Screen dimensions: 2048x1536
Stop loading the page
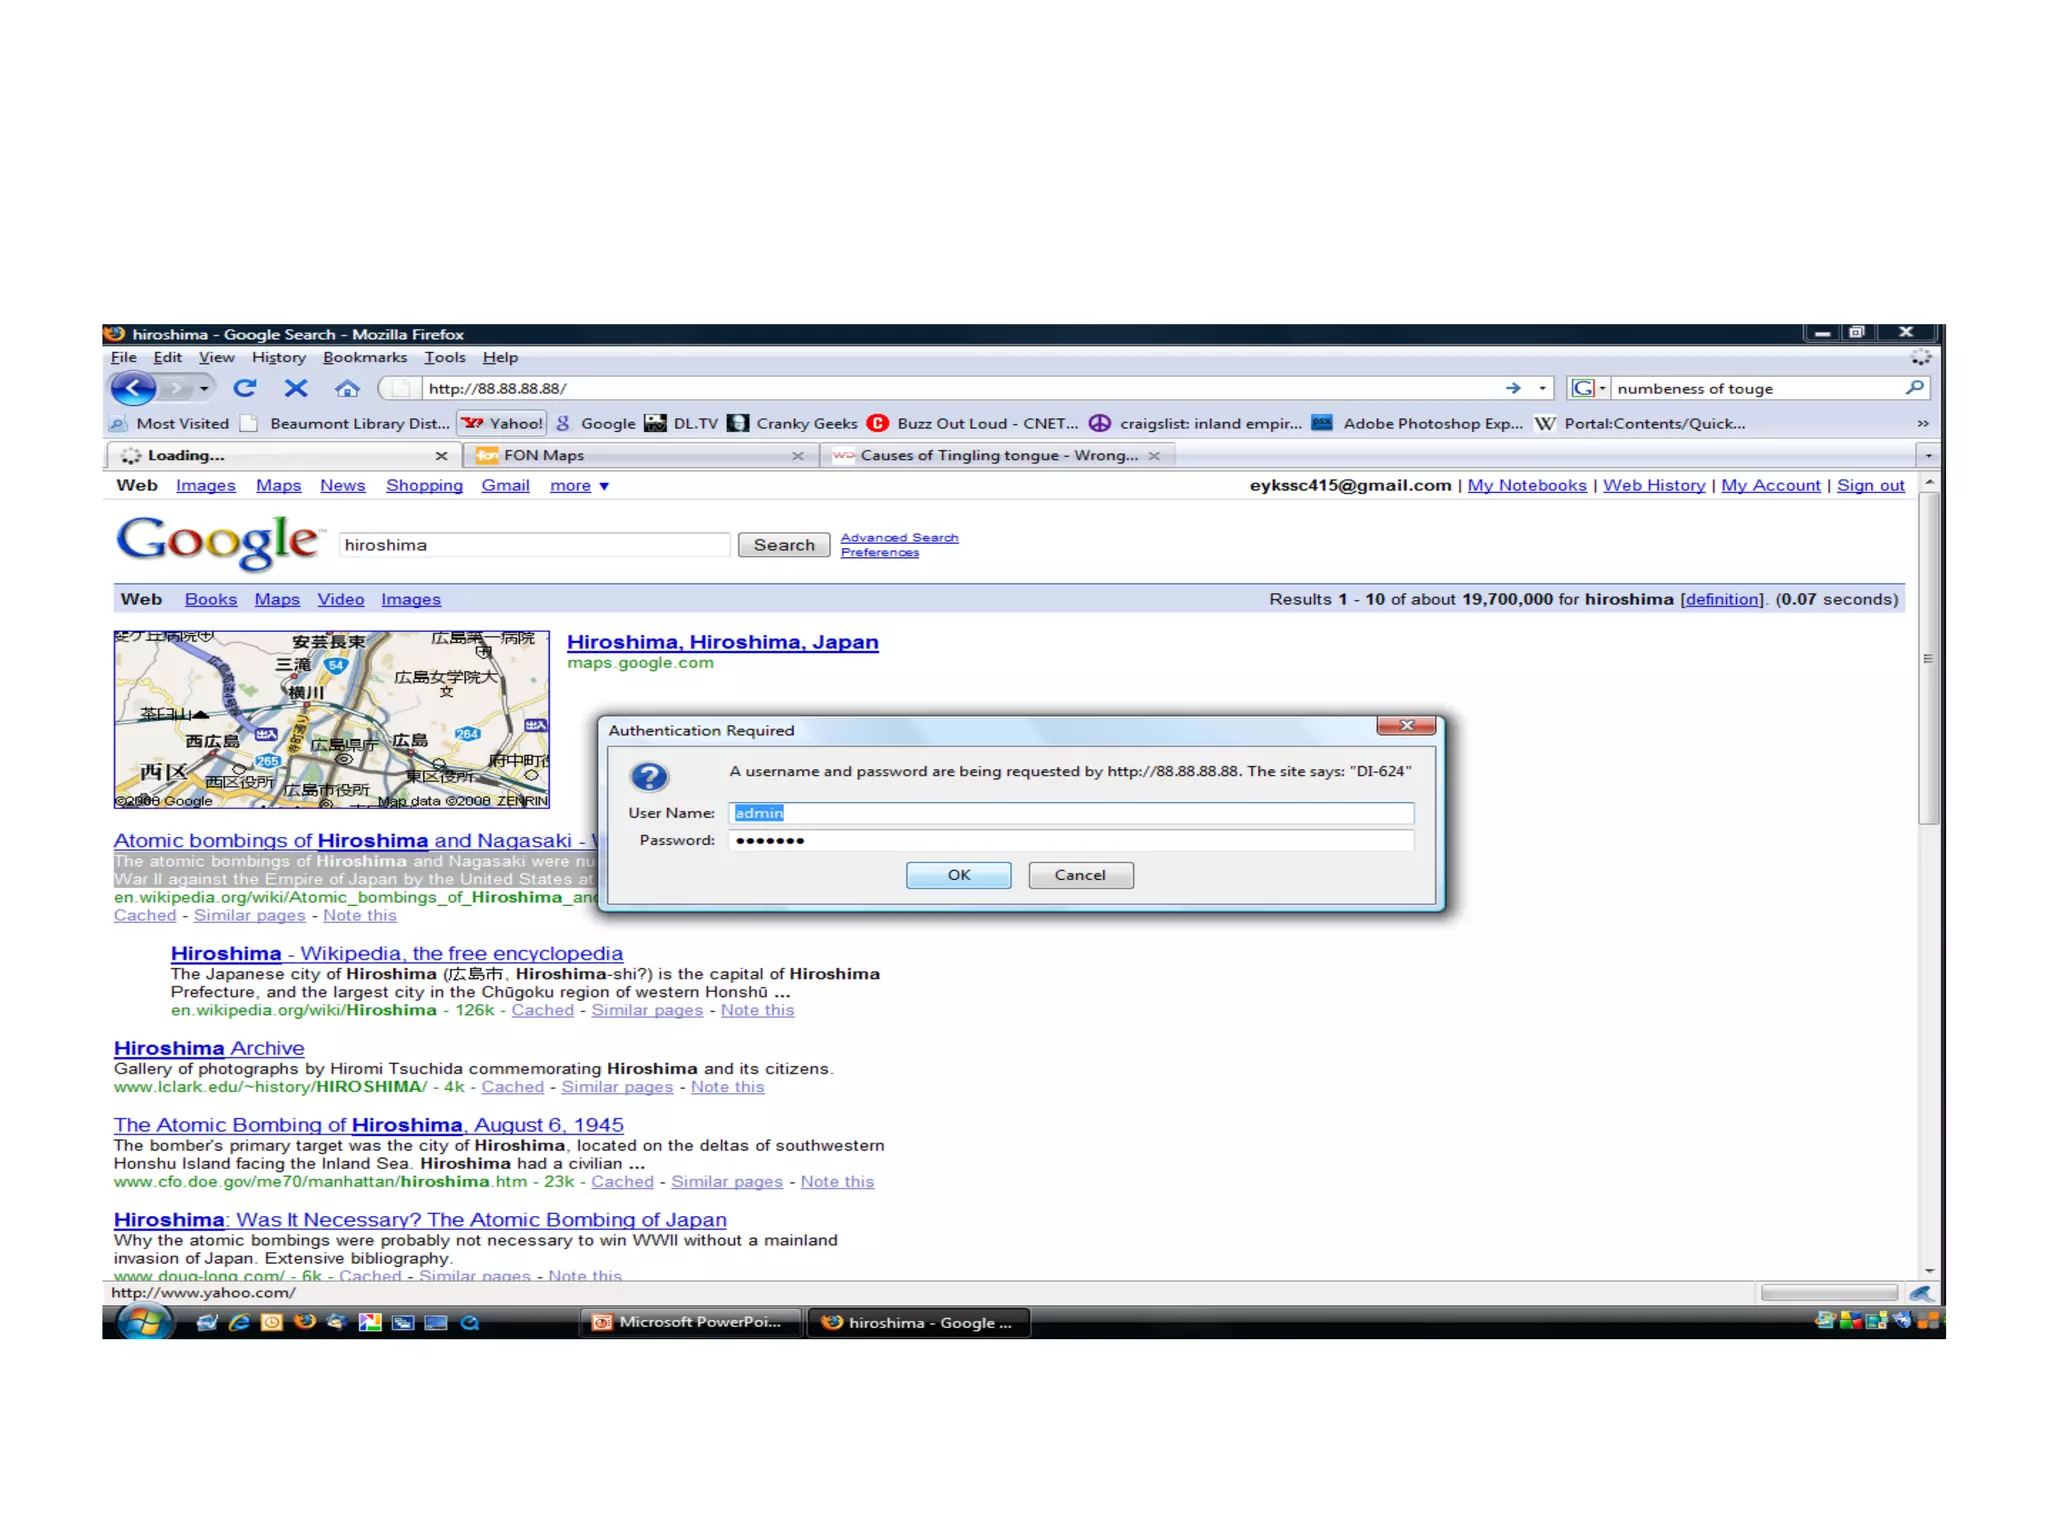(296, 388)
